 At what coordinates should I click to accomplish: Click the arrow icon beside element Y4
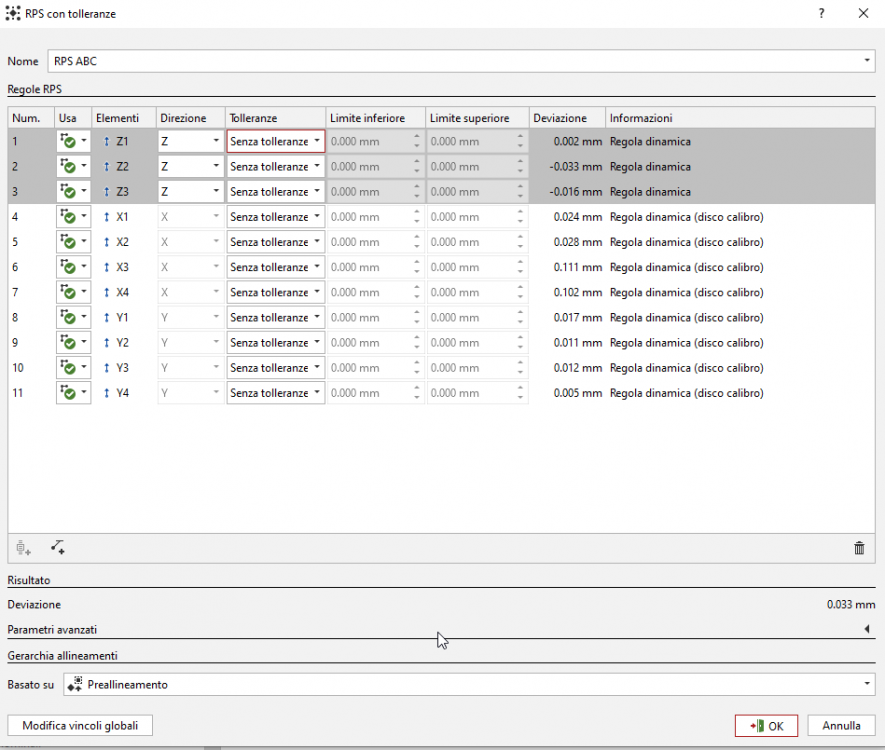point(107,394)
